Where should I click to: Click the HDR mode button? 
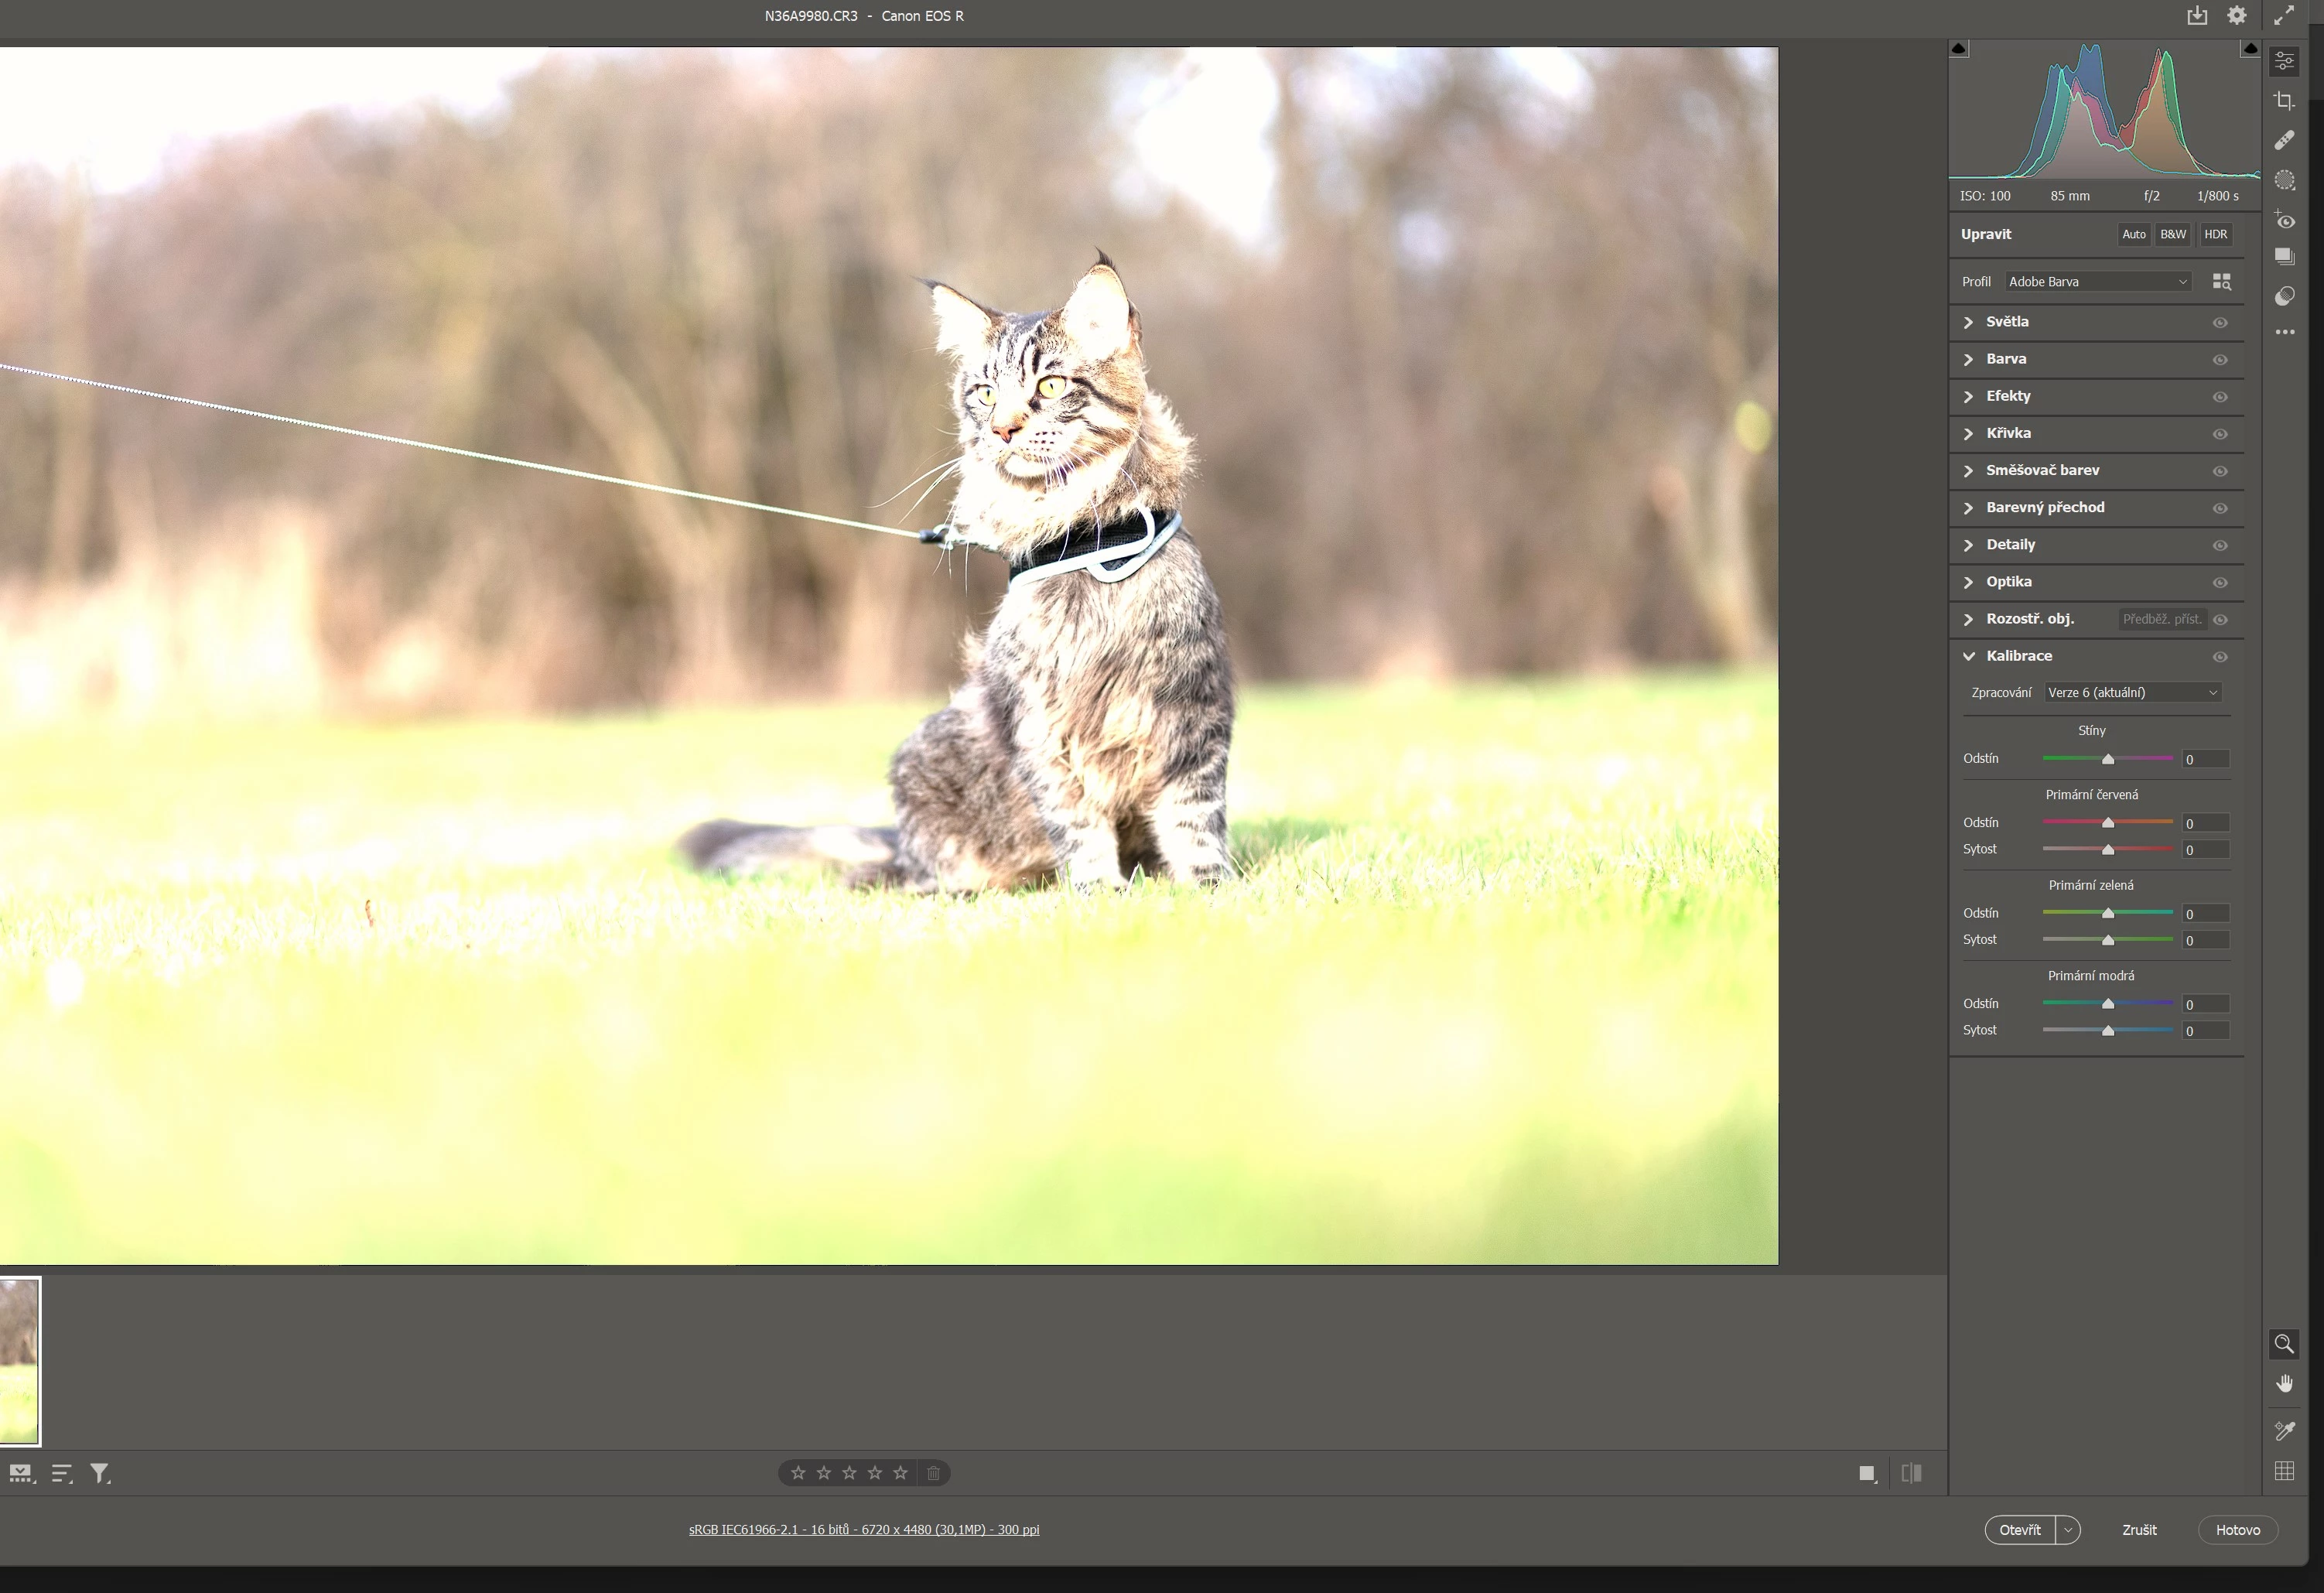pos(2215,234)
